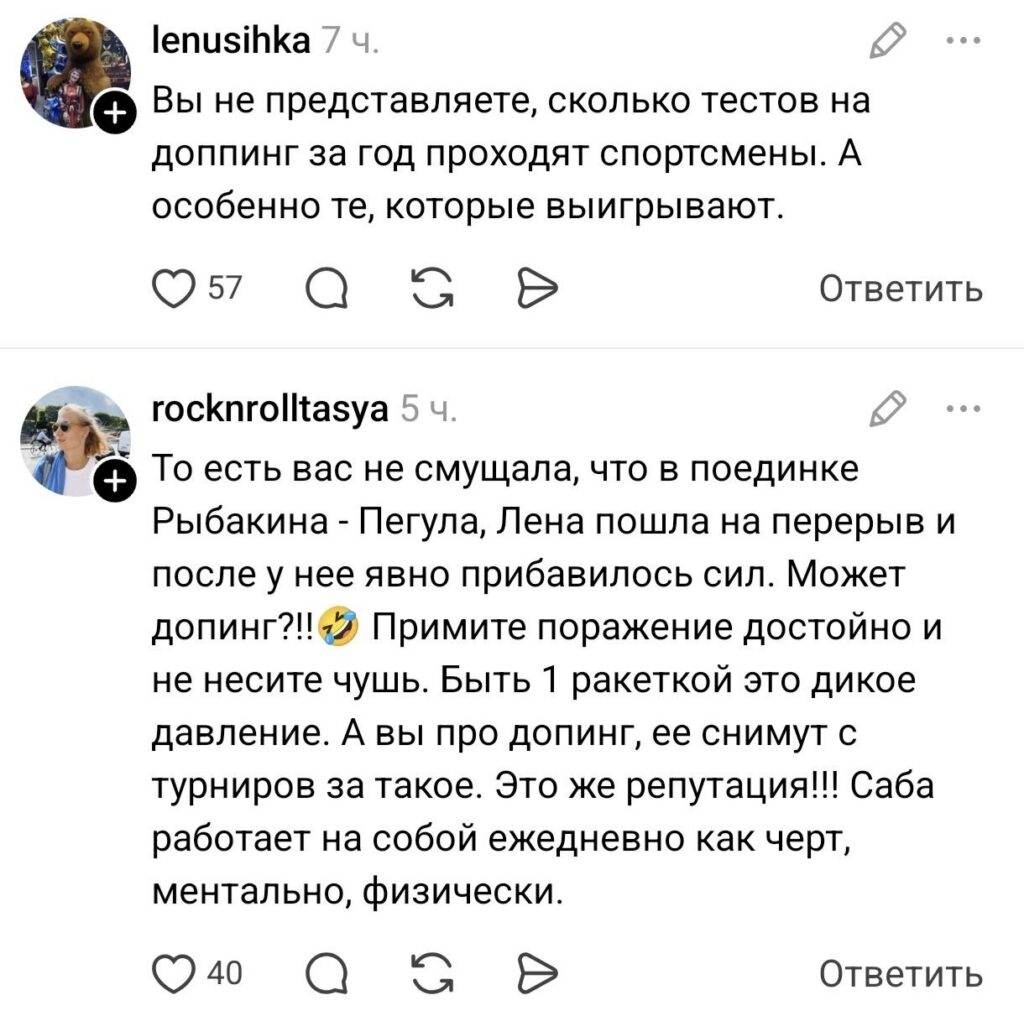Tap Ответить under lenusihka's comment
The image size is (1024, 1021).
[x=901, y=290]
